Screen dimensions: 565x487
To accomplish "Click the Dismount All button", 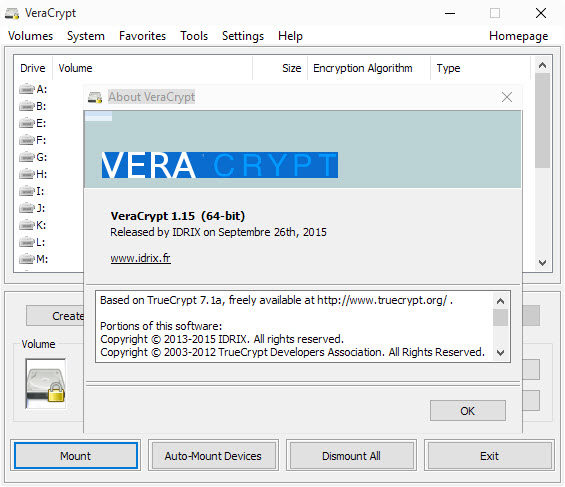I will pyautogui.click(x=351, y=456).
